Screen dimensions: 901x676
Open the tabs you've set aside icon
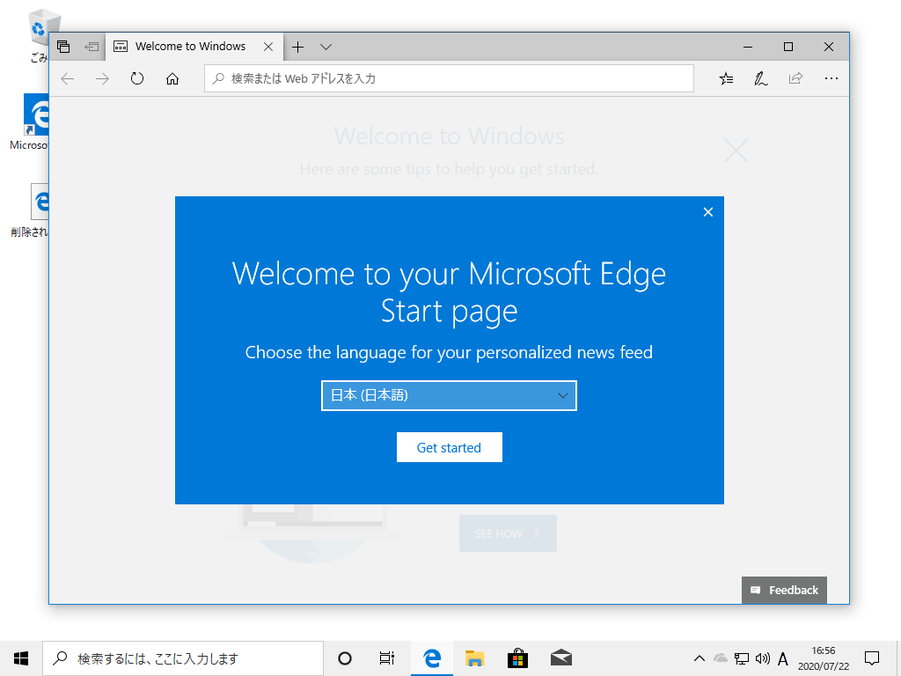tap(64, 47)
